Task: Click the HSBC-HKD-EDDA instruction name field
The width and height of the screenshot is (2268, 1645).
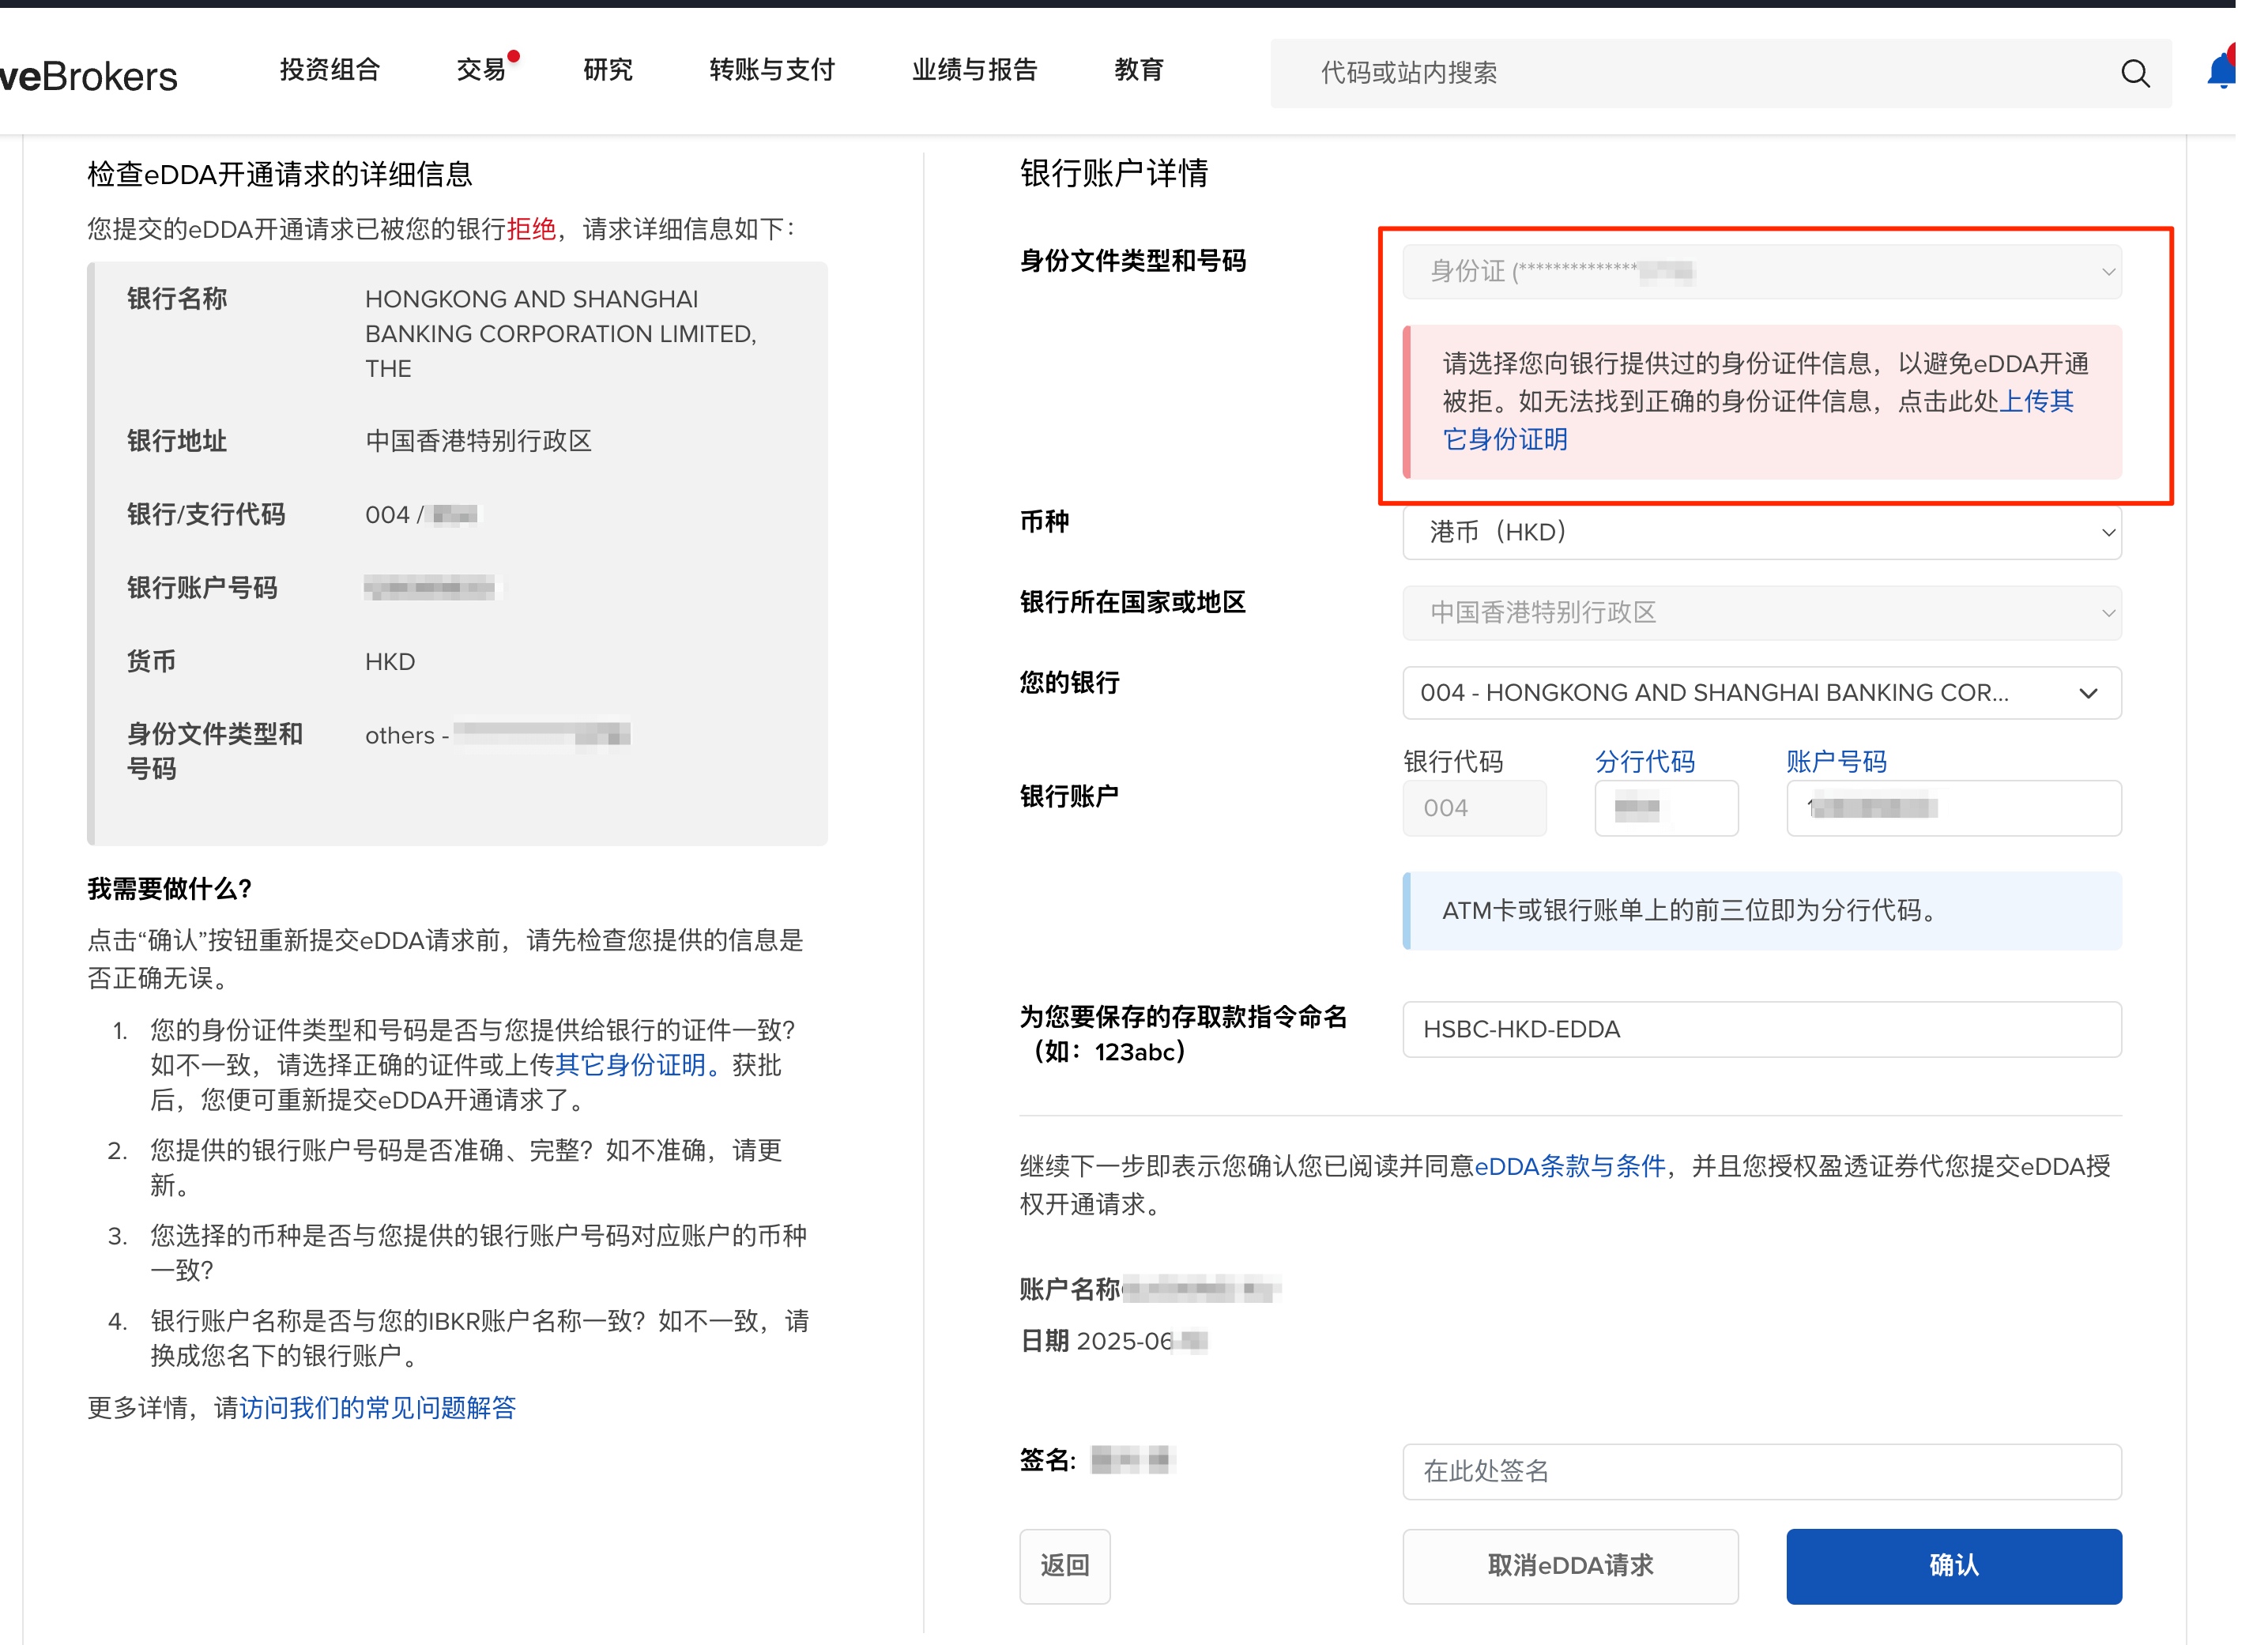Action: click(x=1761, y=1029)
